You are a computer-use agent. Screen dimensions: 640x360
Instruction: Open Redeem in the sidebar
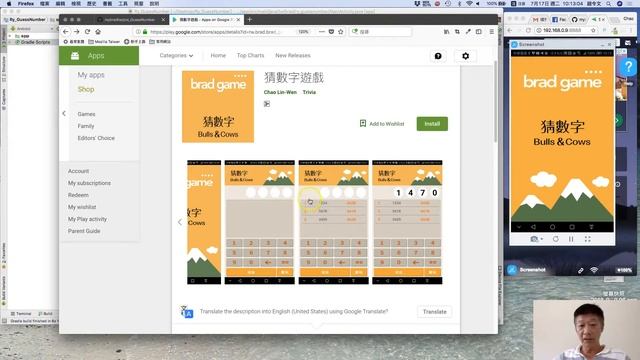78,195
